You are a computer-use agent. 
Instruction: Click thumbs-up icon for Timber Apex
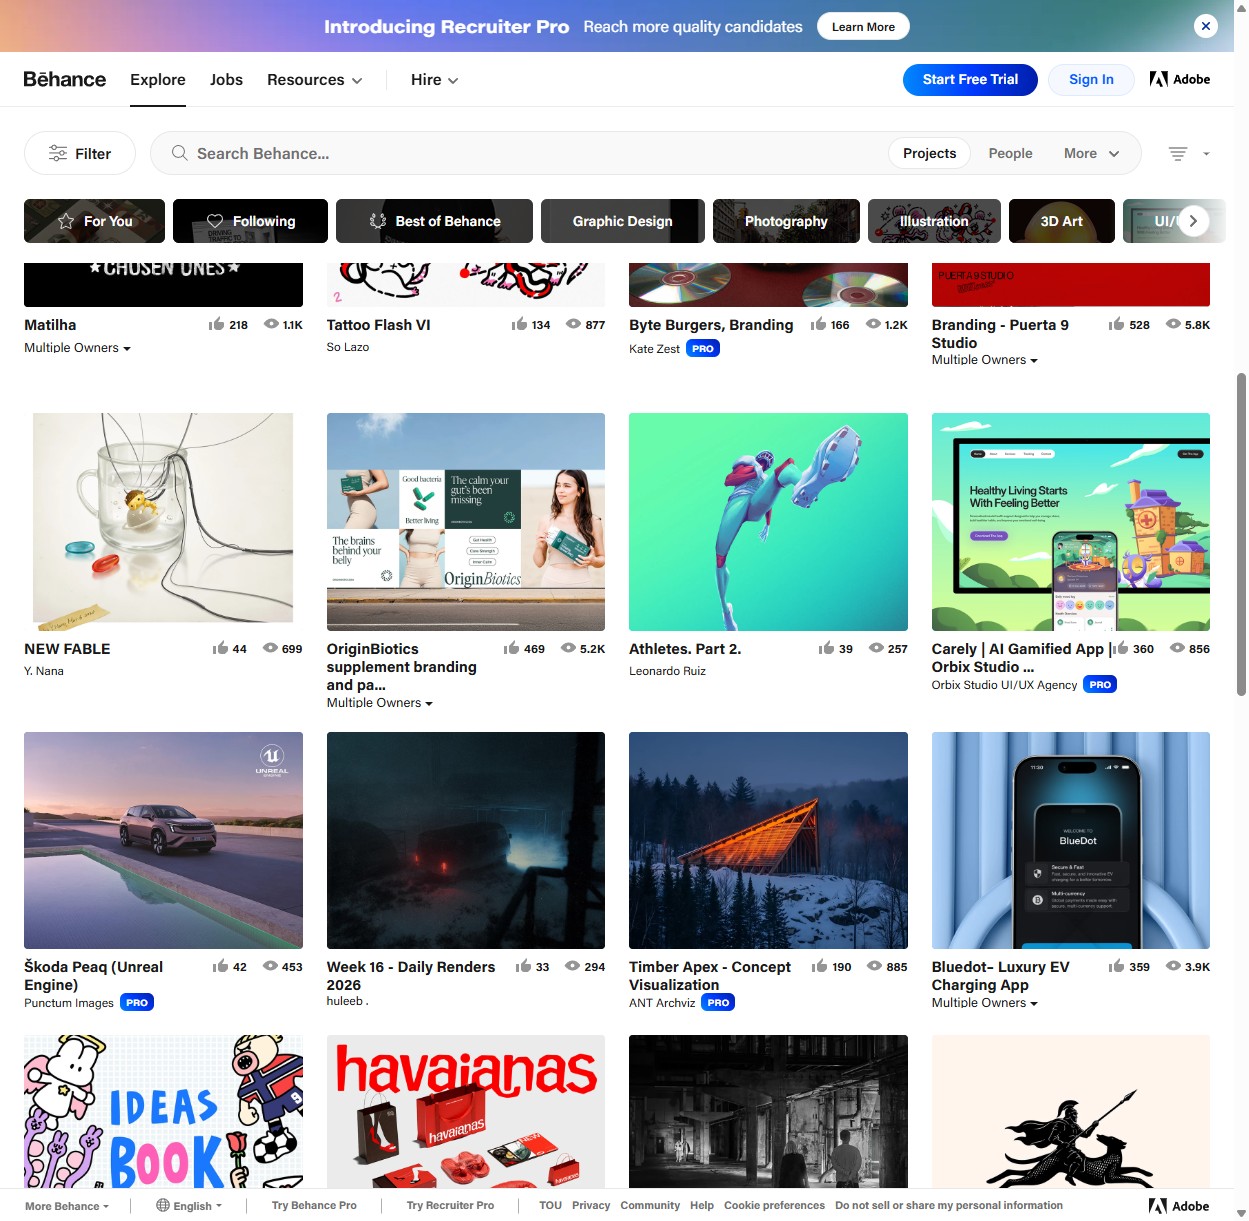pyautogui.click(x=820, y=966)
